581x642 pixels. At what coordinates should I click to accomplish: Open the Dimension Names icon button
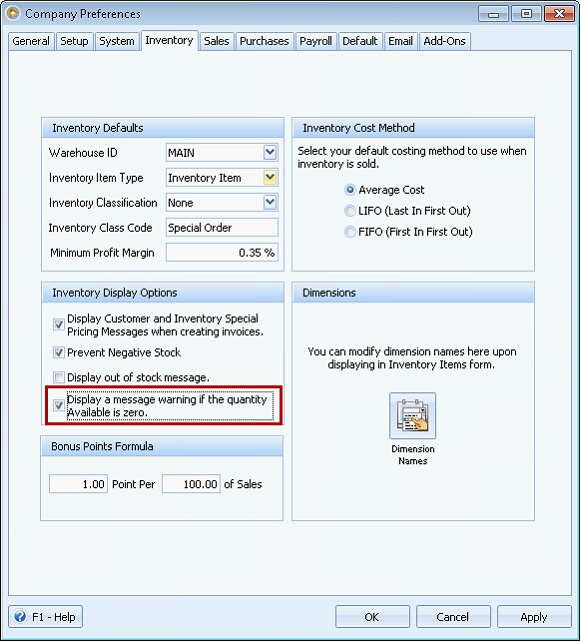click(x=412, y=416)
